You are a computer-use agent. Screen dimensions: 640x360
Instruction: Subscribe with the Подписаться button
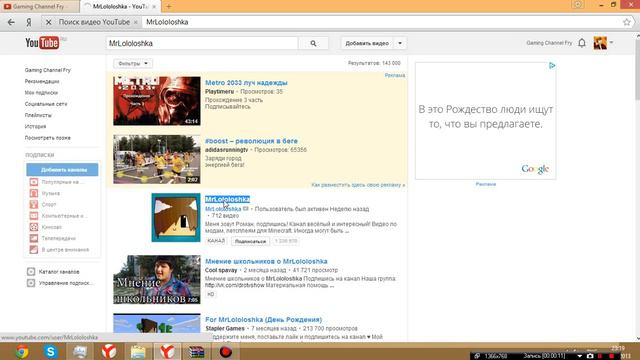(250, 241)
